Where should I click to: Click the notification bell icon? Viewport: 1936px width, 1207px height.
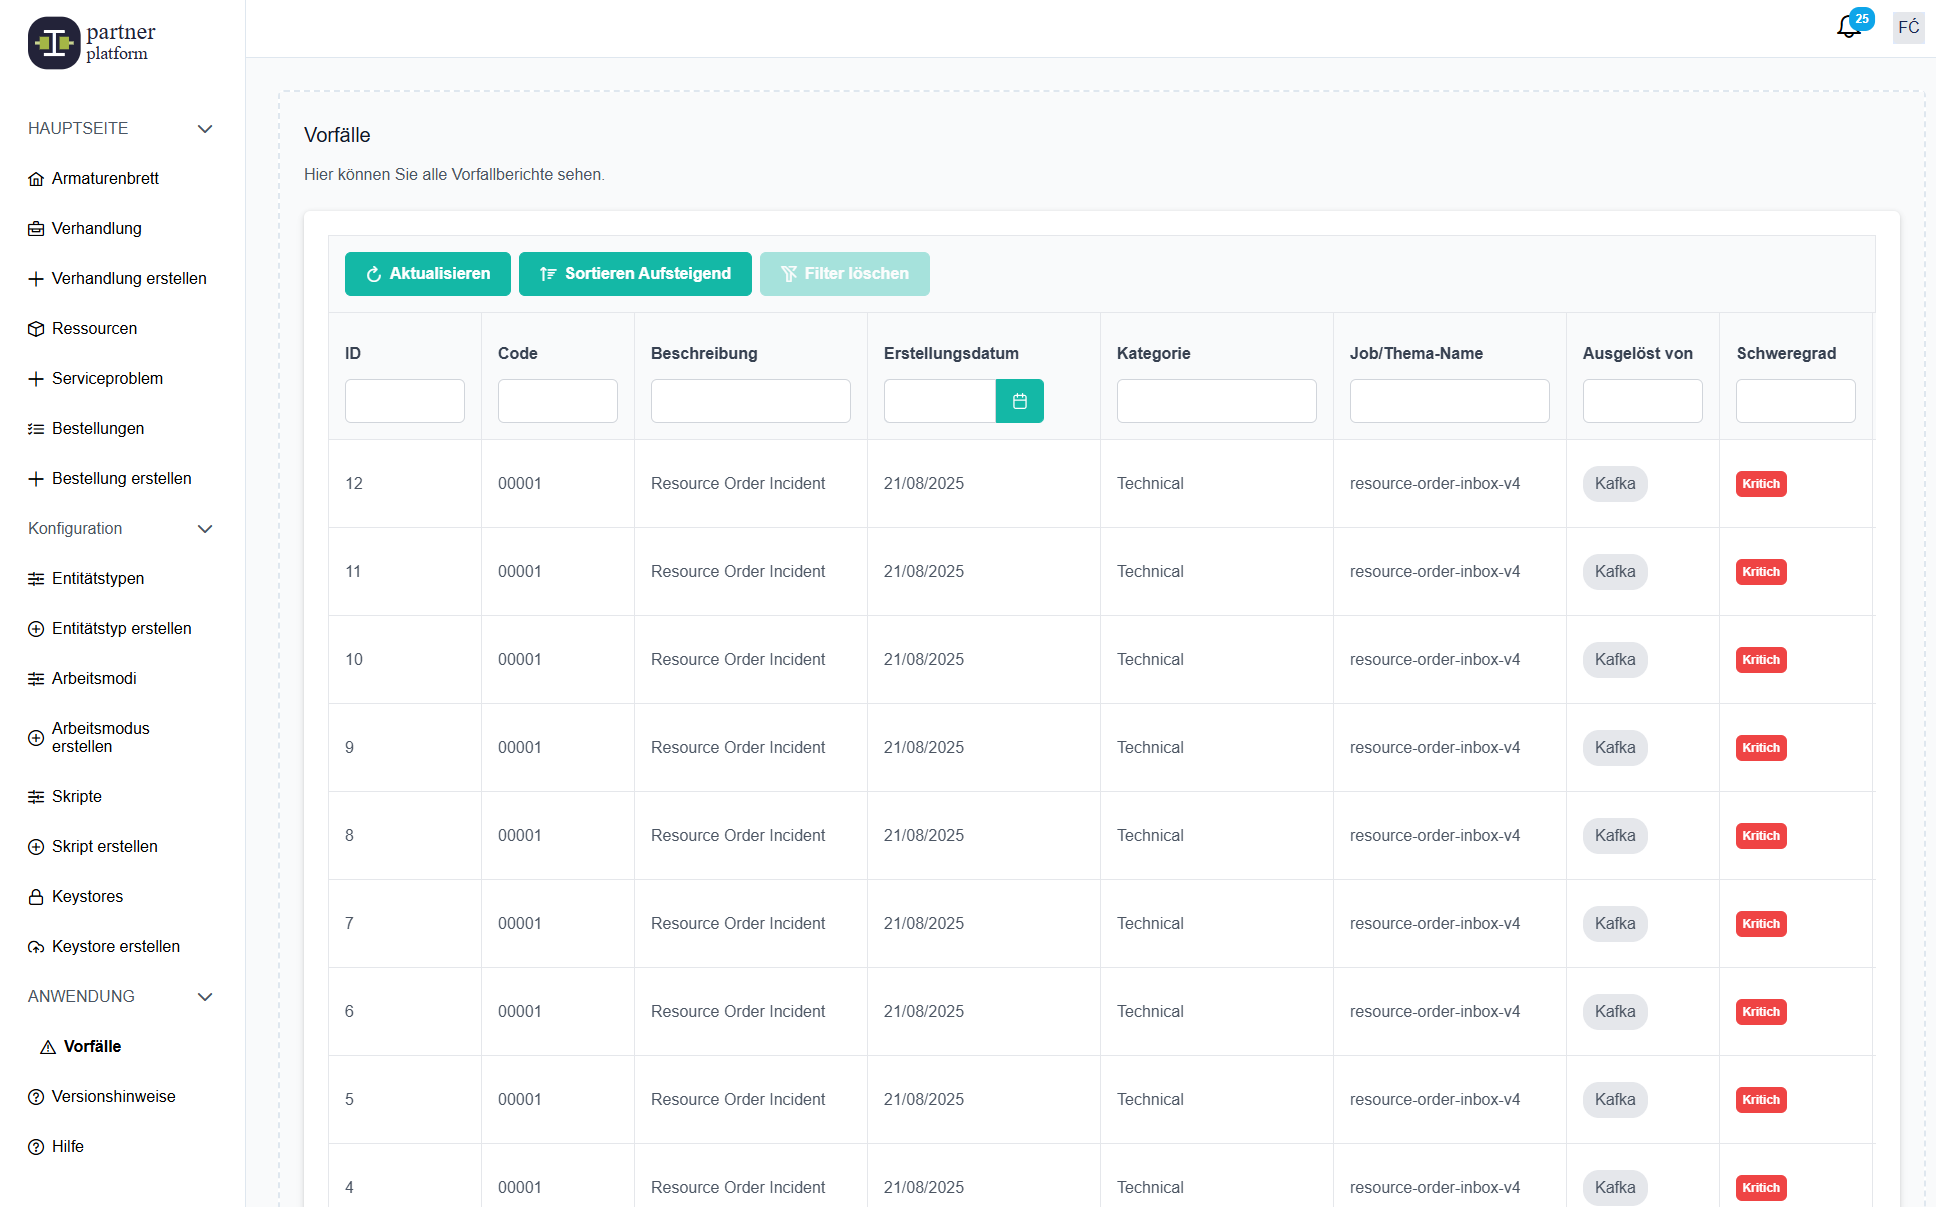coord(1848,27)
